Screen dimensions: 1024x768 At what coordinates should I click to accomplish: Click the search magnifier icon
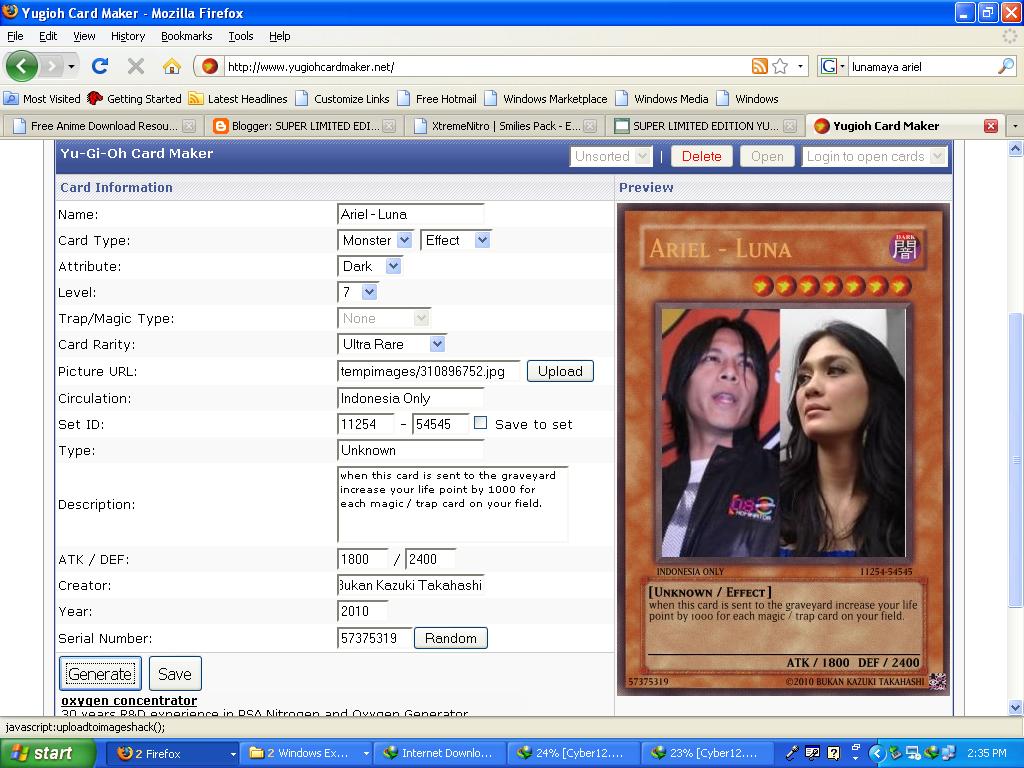pyautogui.click(x=1006, y=66)
